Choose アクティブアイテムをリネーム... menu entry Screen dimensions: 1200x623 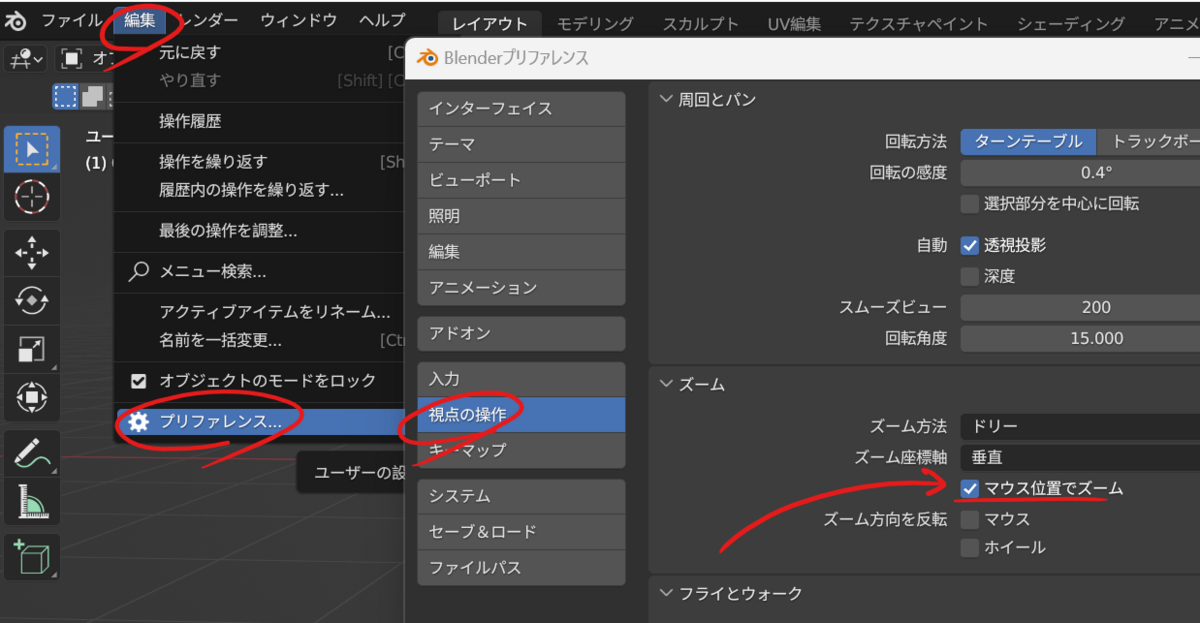(259, 312)
